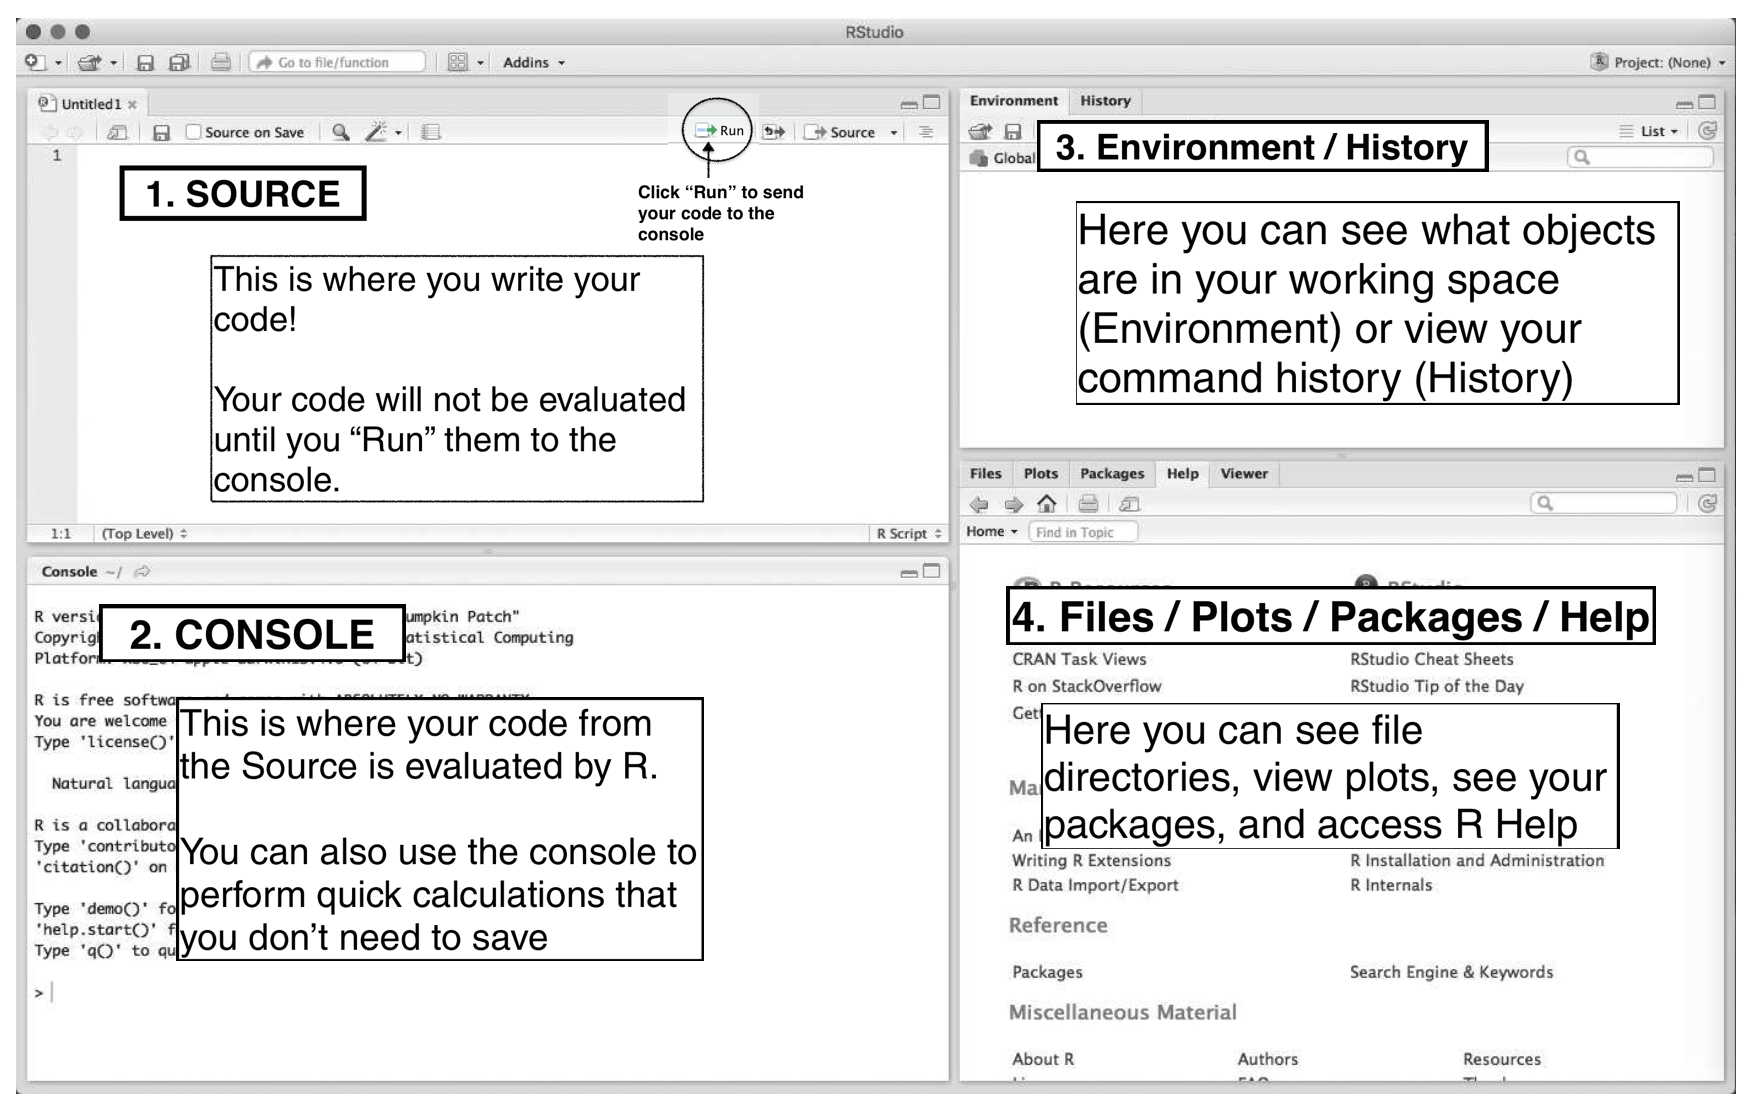Image resolution: width=1758 pixels, height=1110 pixels.
Task: Show Help topic in new window
Action: tap(1130, 505)
